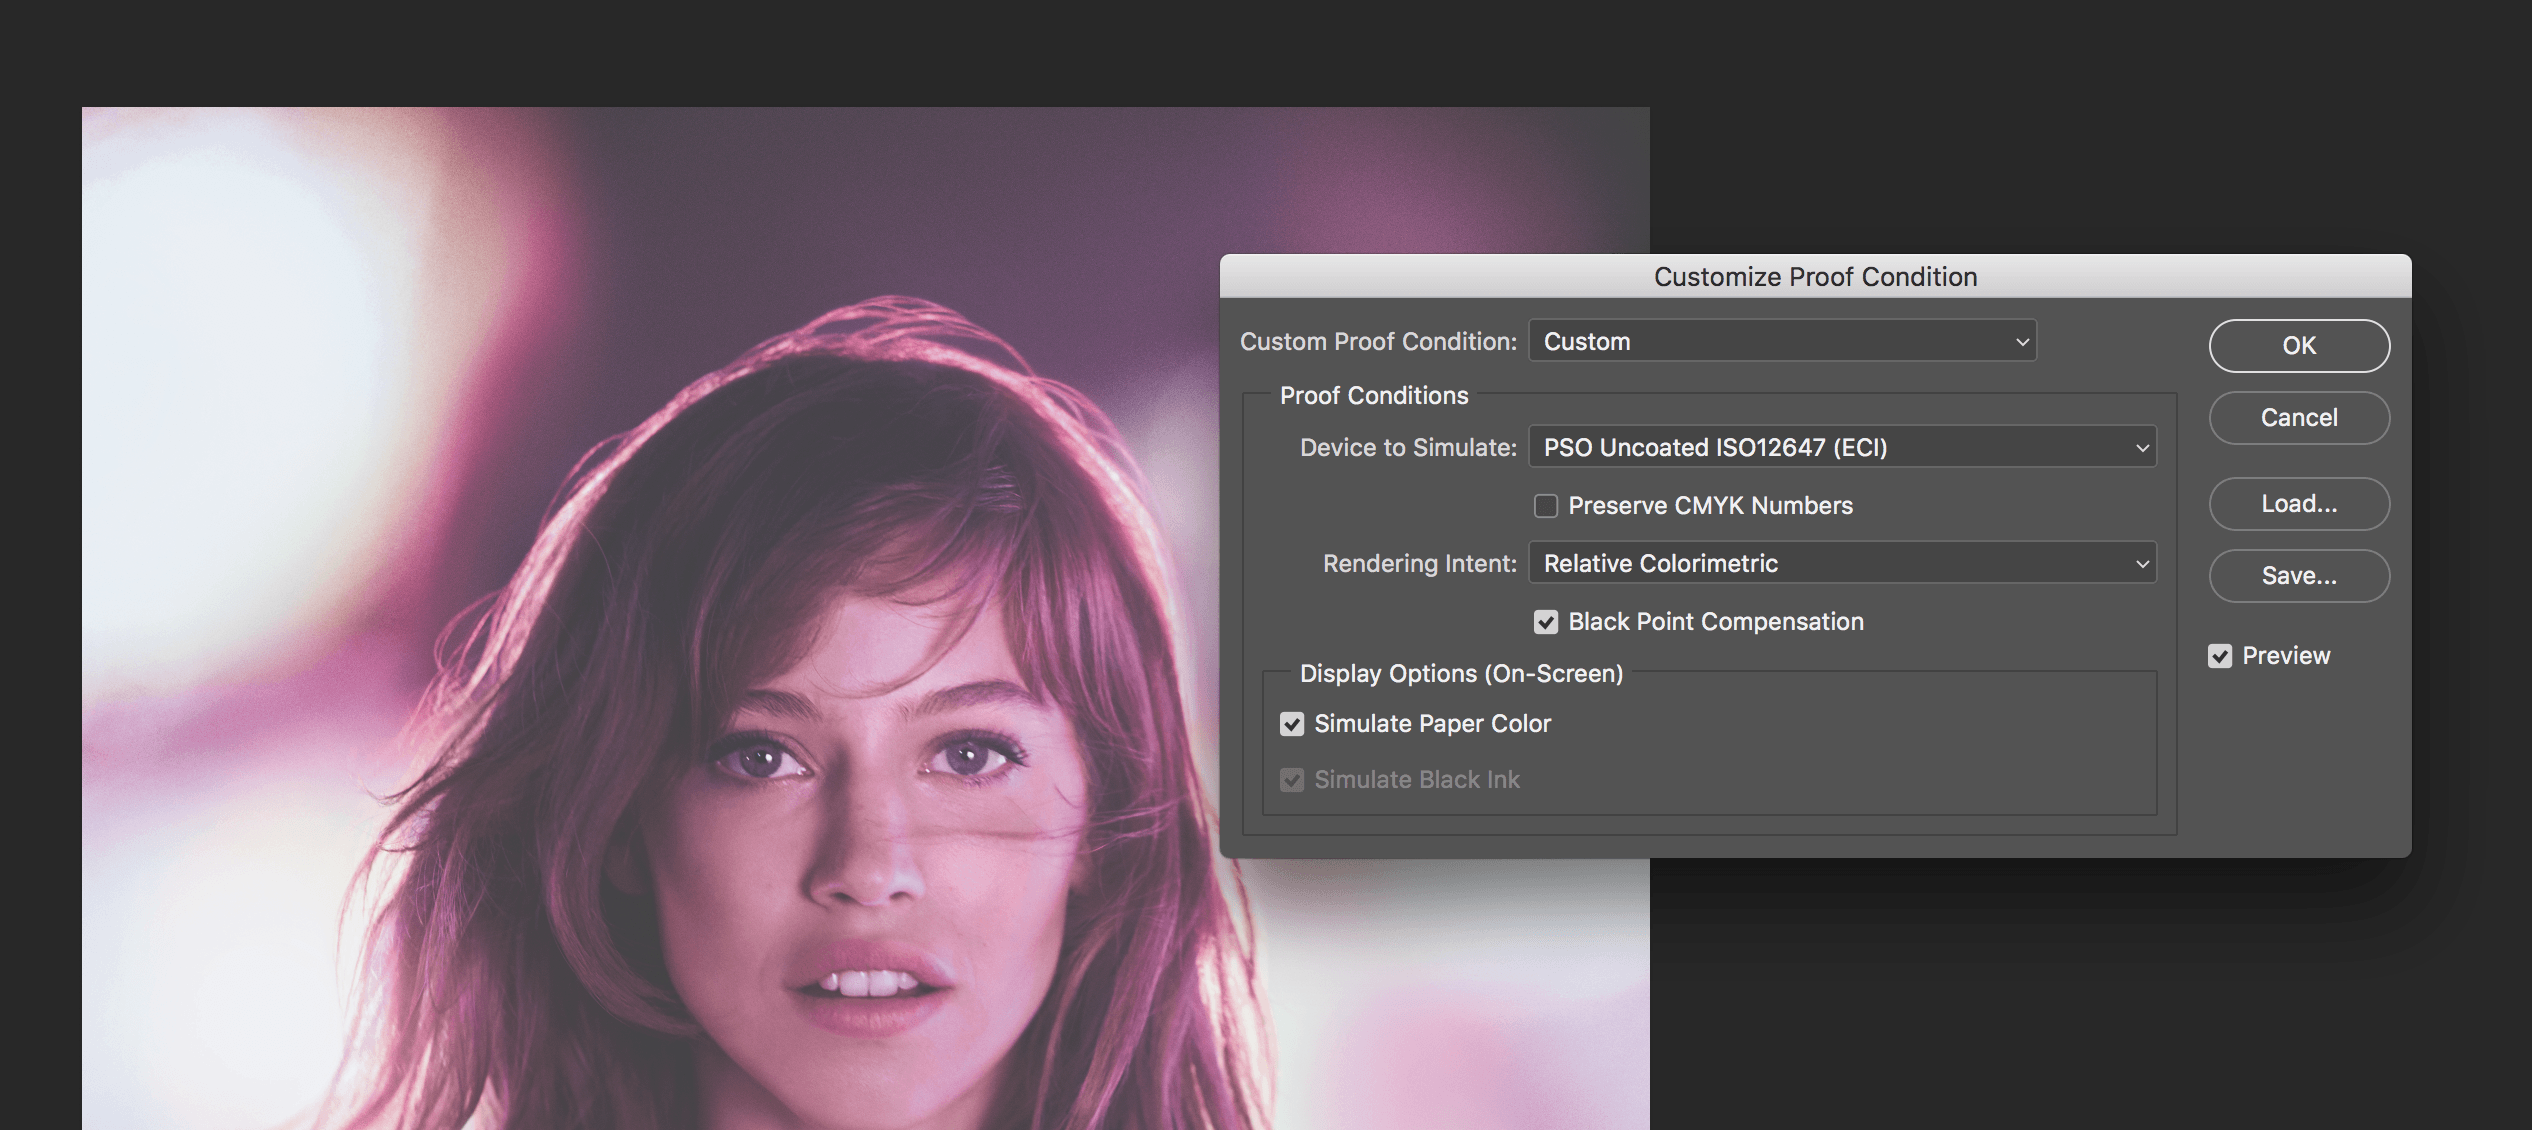Click the chevron on the Device to Simulate field

pos(2141,447)
